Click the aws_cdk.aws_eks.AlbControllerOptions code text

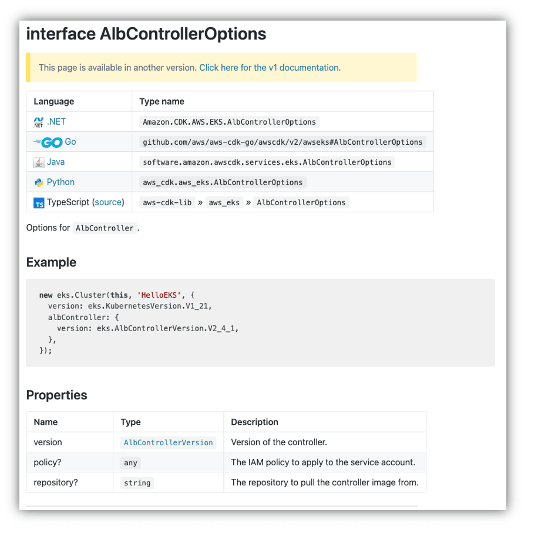pyautogui.click(x=223, y=183)
